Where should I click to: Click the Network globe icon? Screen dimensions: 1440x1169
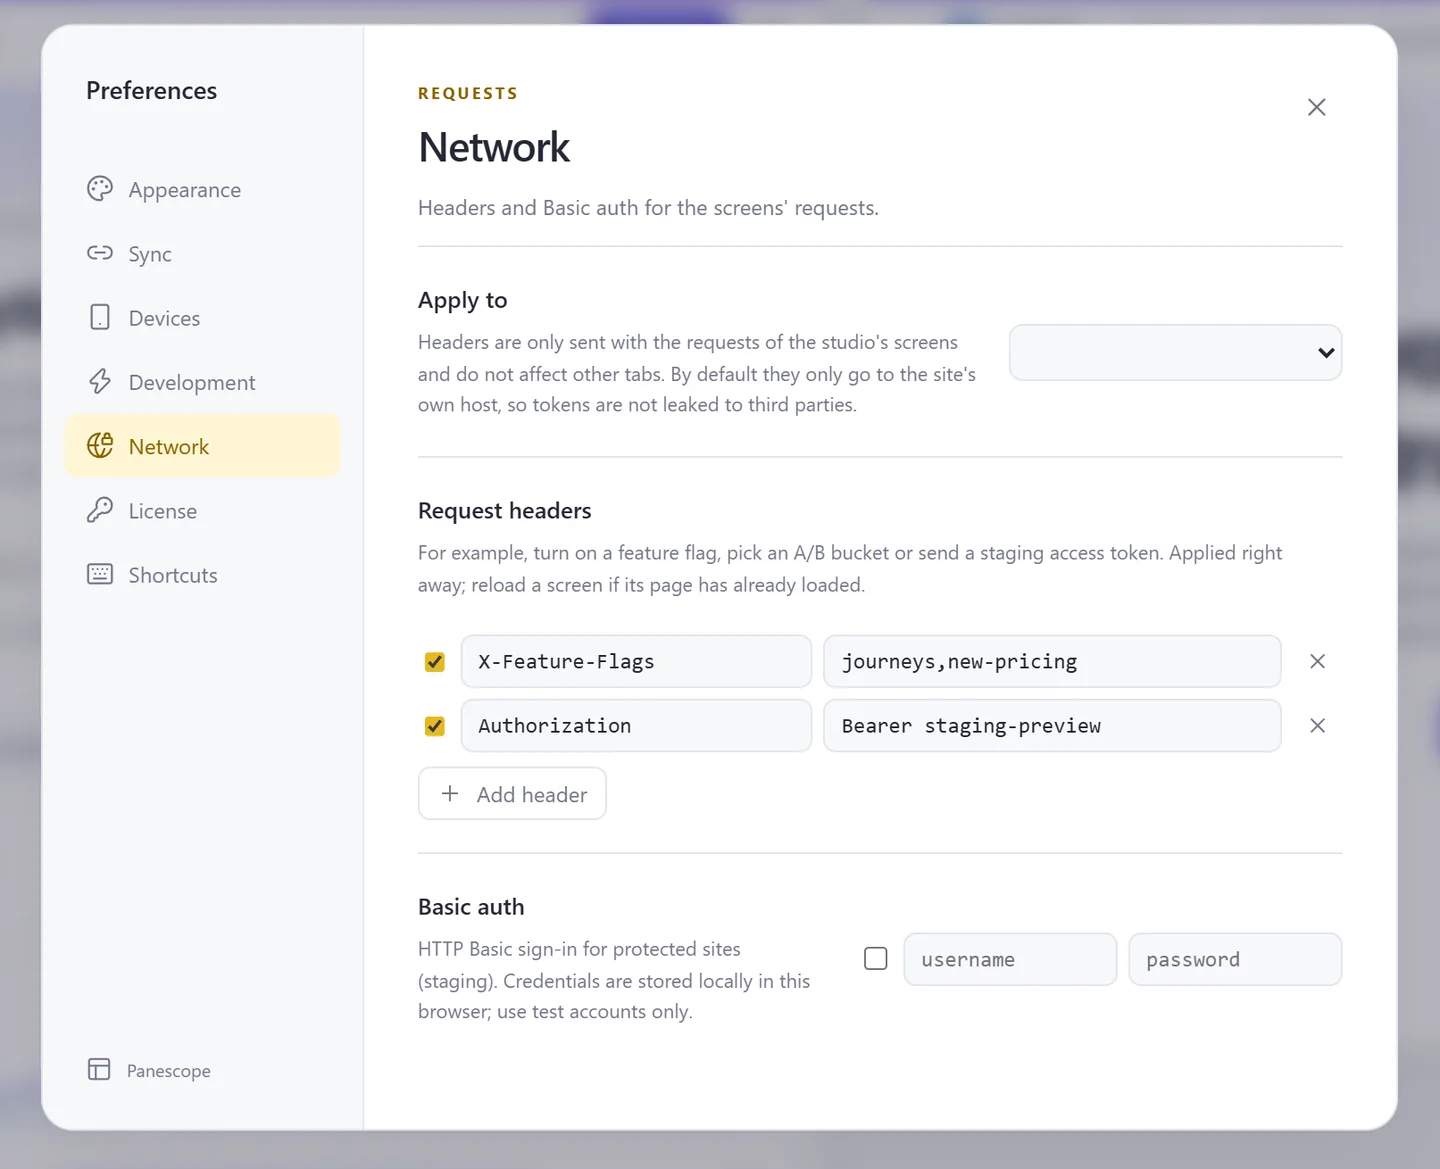point(100,445)
